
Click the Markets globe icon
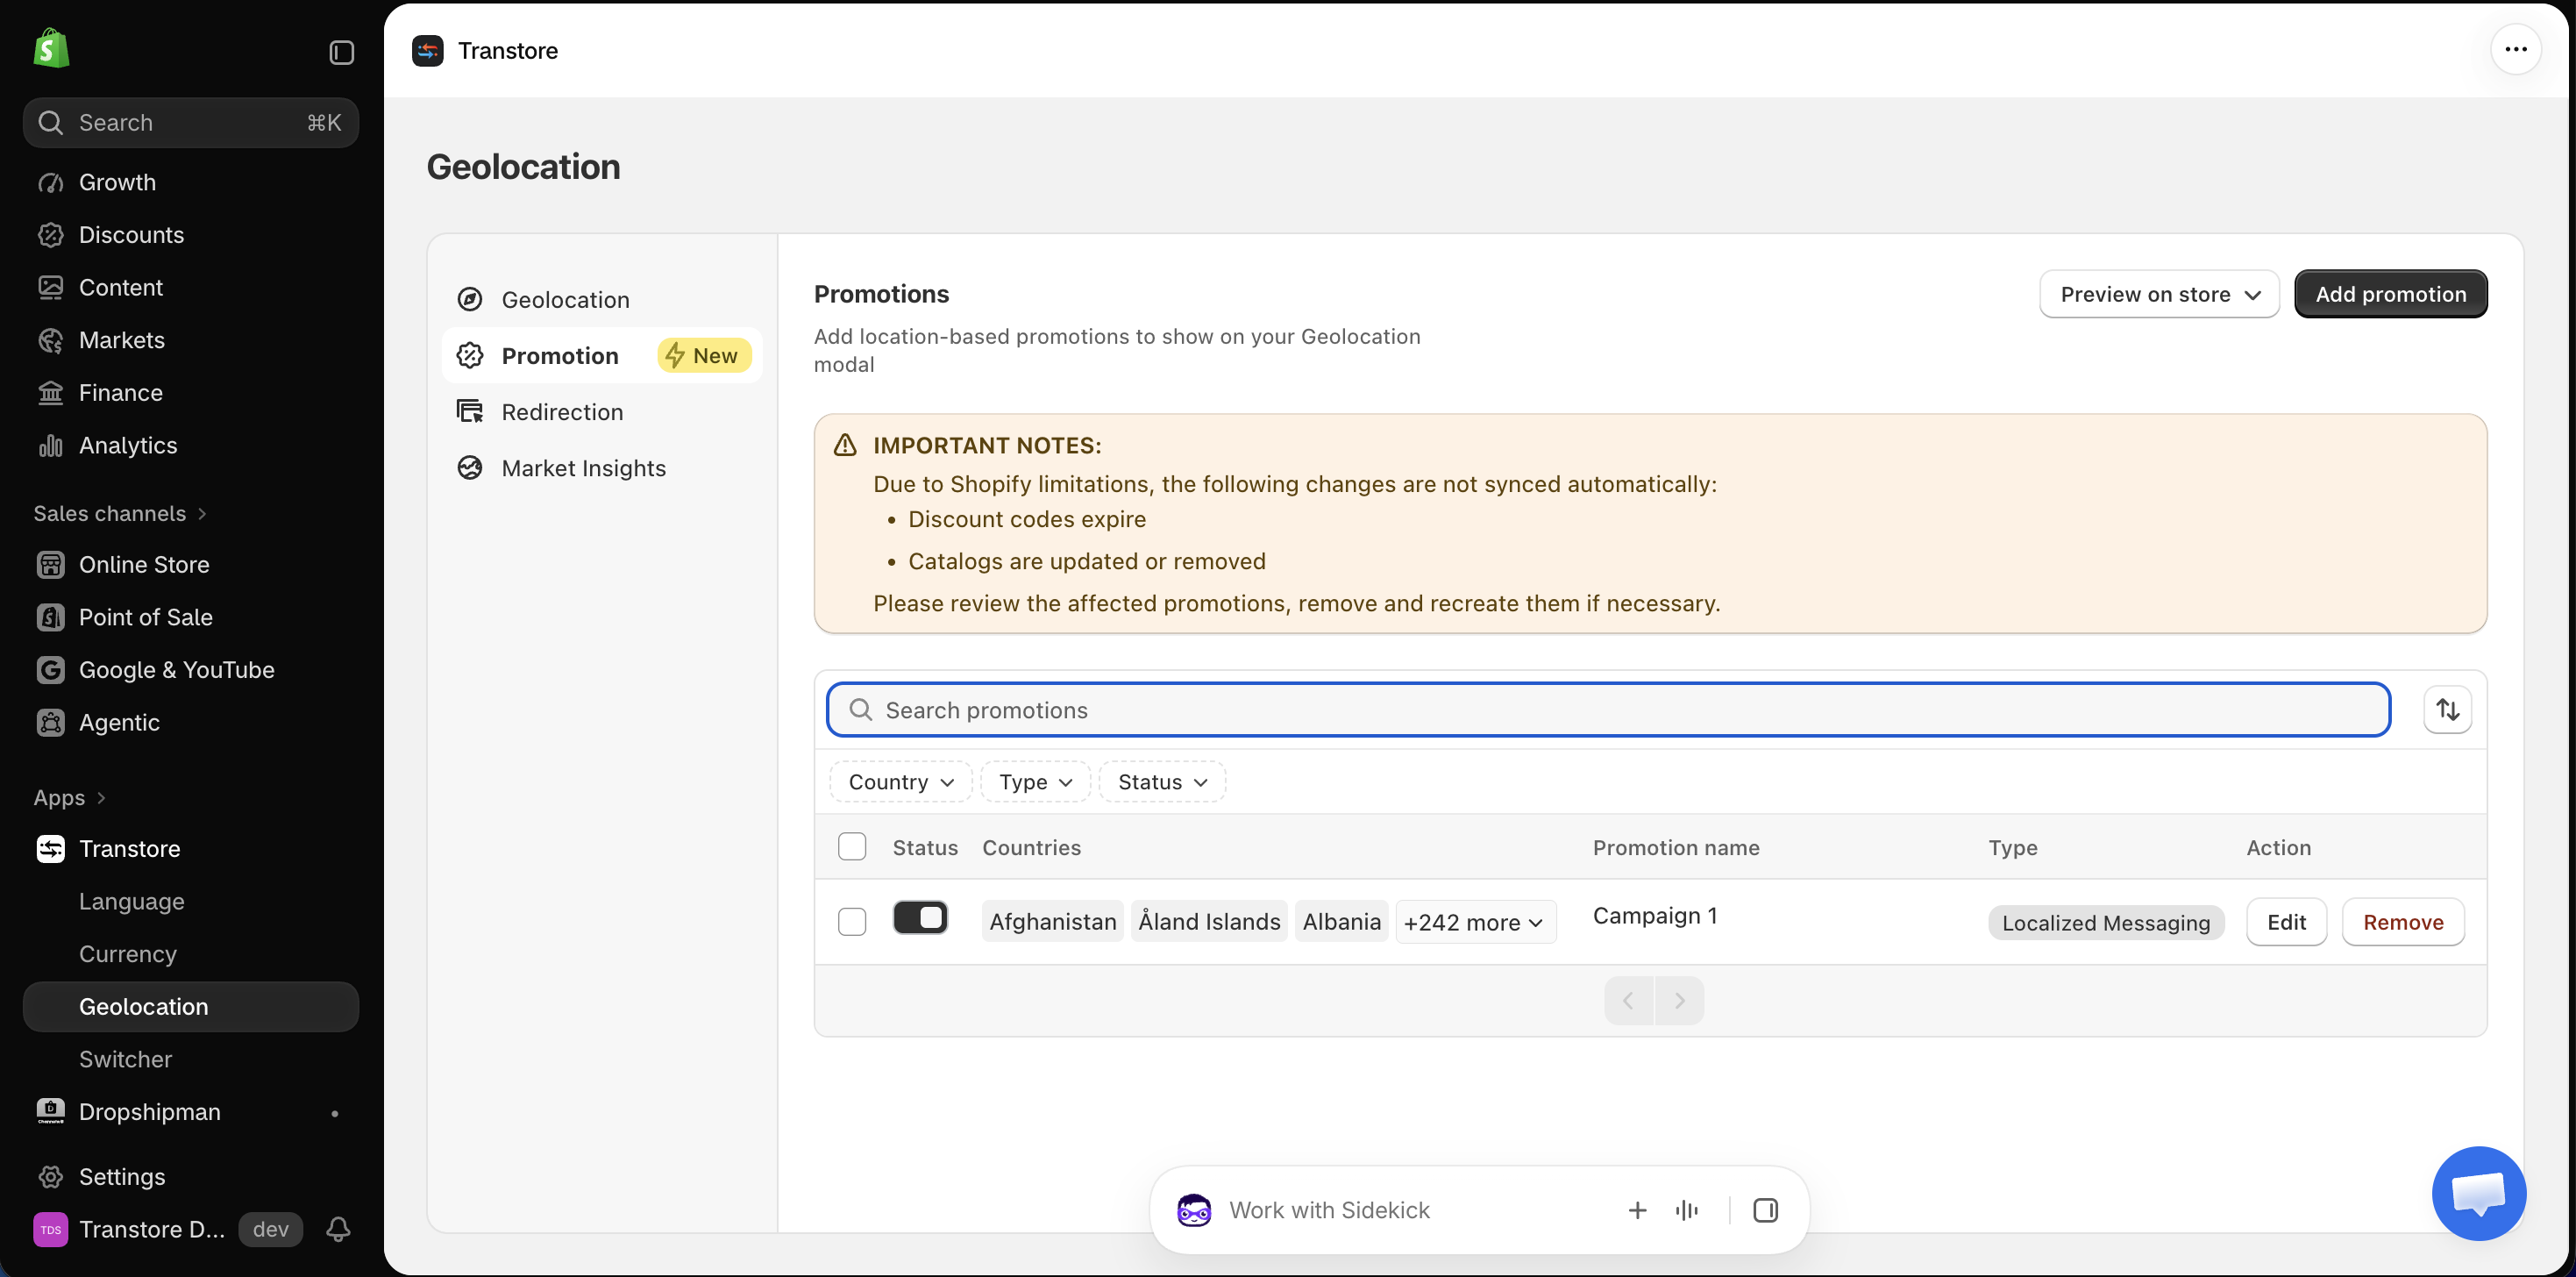(51, 340)
